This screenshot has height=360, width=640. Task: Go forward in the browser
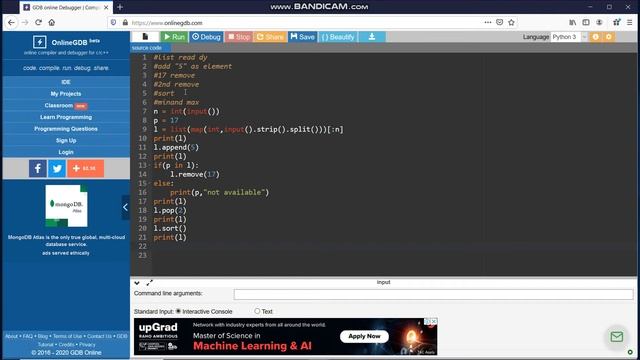point(25,23)
